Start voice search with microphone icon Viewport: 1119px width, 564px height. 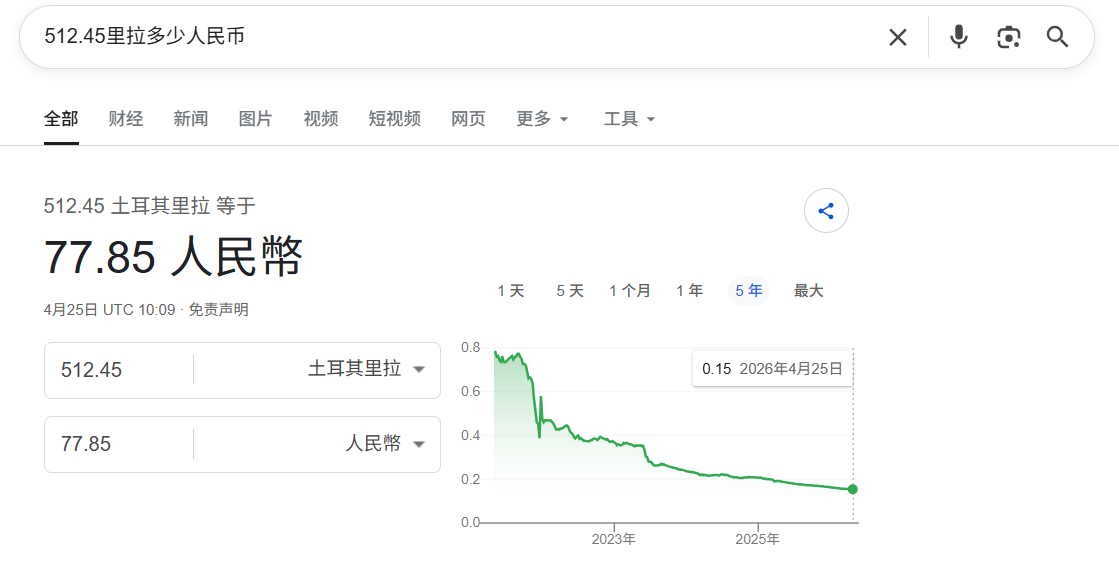tap(958, 38)
